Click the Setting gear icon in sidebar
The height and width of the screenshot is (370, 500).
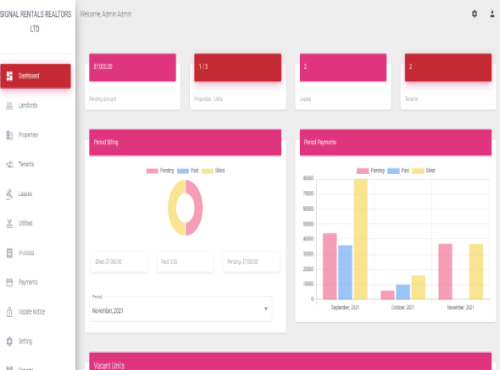(10, 341)
